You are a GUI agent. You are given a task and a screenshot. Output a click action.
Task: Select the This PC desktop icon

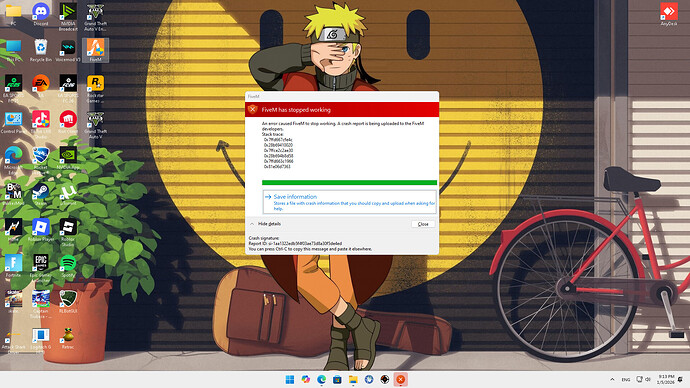point(13,50)
